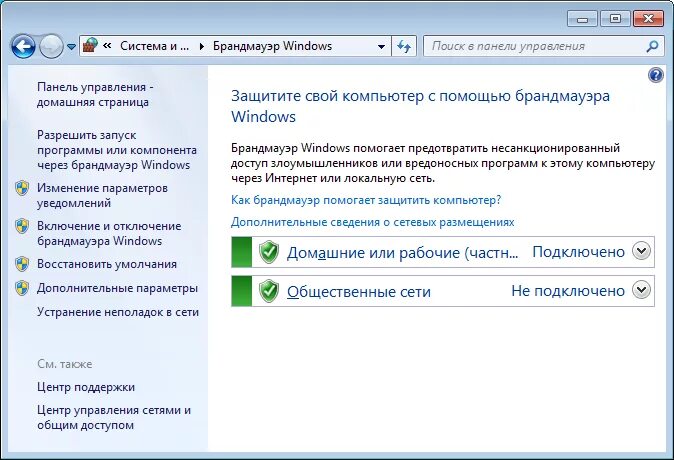674x460 pixels.
Task: Click shield icon beside 'Включение и отключение'
Action: [22, 226]
